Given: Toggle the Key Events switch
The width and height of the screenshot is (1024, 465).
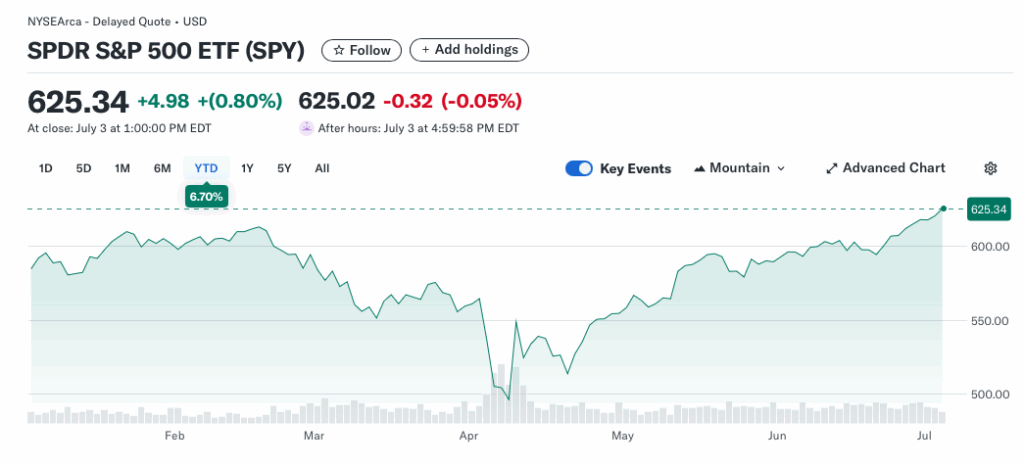Looking at the screenshot, I should coord(579,168).
